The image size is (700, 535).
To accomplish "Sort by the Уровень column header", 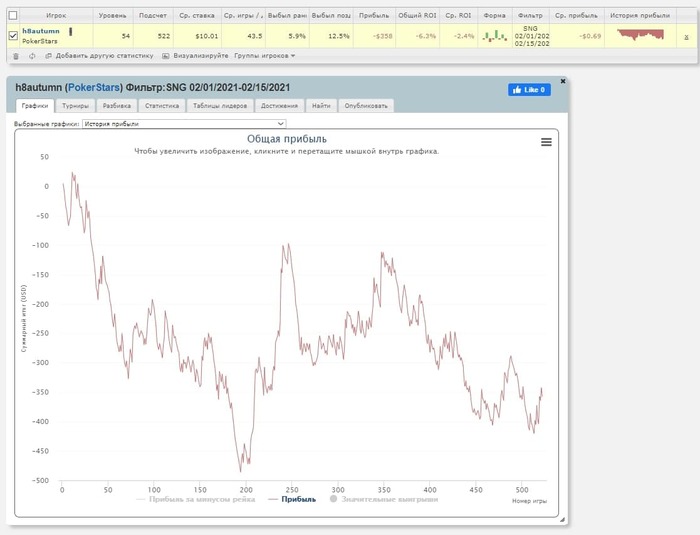I will click(112, 16).
